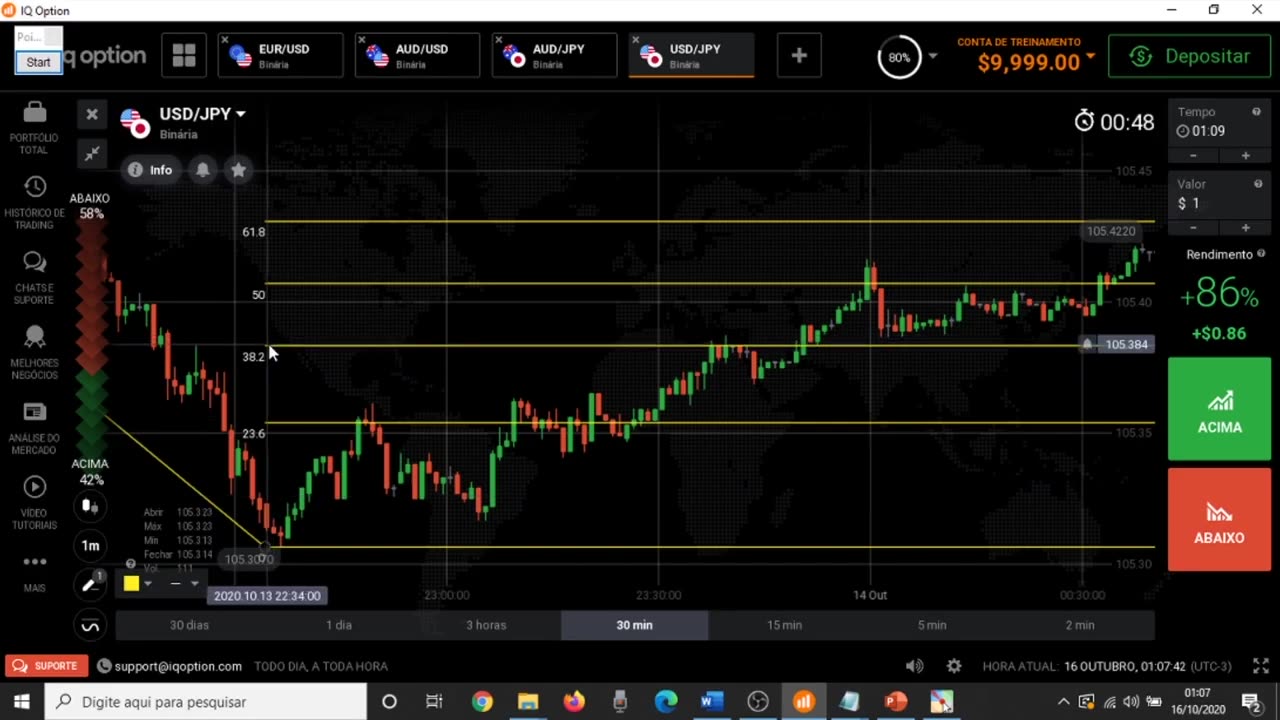Close the AUD/JPY tab
Viewport: 1280px width, 720px height.
click(499, 40)
